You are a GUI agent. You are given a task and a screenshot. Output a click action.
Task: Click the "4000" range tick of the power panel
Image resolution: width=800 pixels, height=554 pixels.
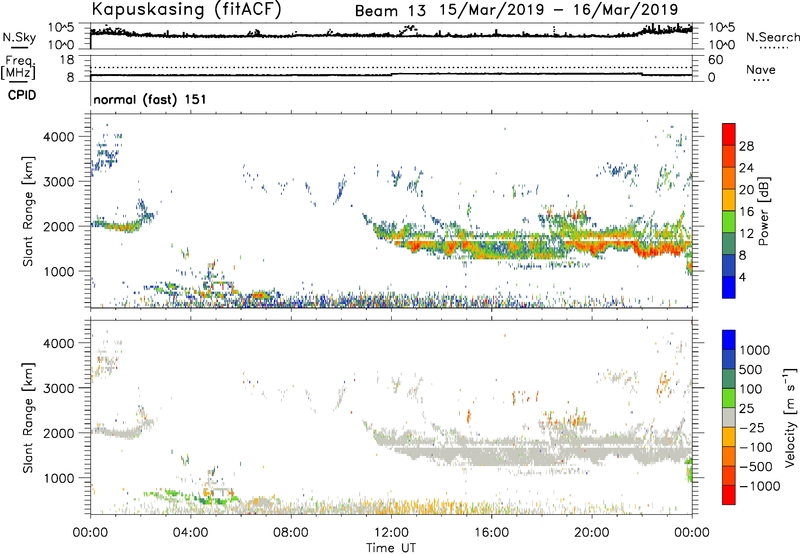pos(59,137)
